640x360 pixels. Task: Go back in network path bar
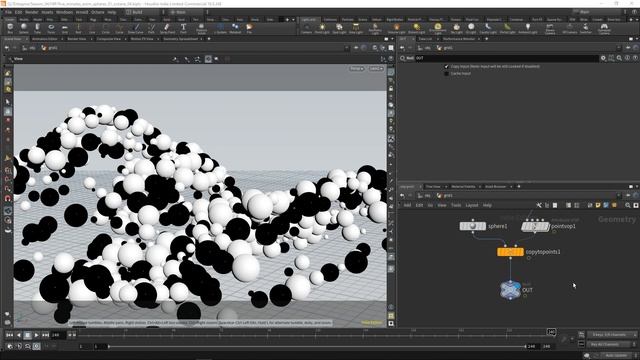click(402, 196)
